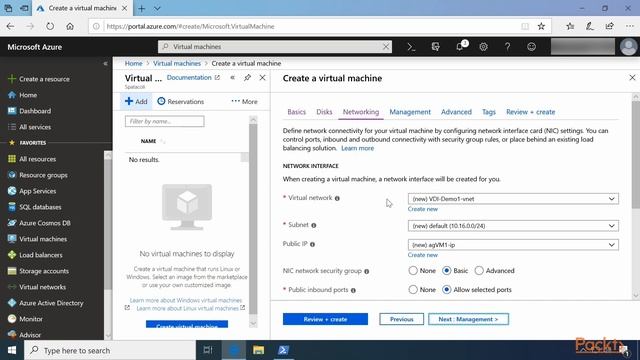Viewport: 640px width, 360px height.
Task: Switch to Disks tab
Action: coord(324,112)
